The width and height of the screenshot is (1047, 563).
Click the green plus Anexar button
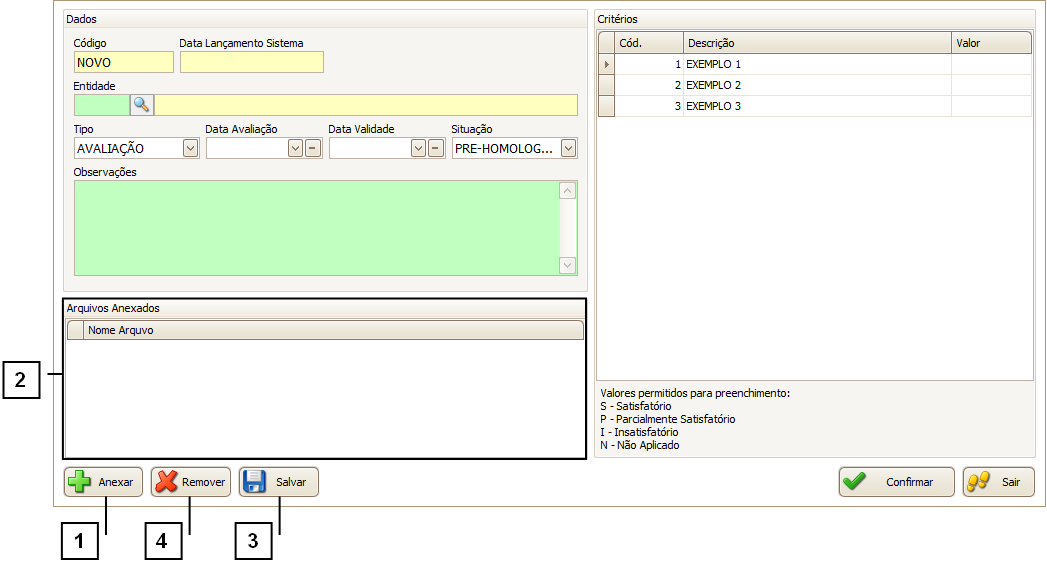[104, 482]
